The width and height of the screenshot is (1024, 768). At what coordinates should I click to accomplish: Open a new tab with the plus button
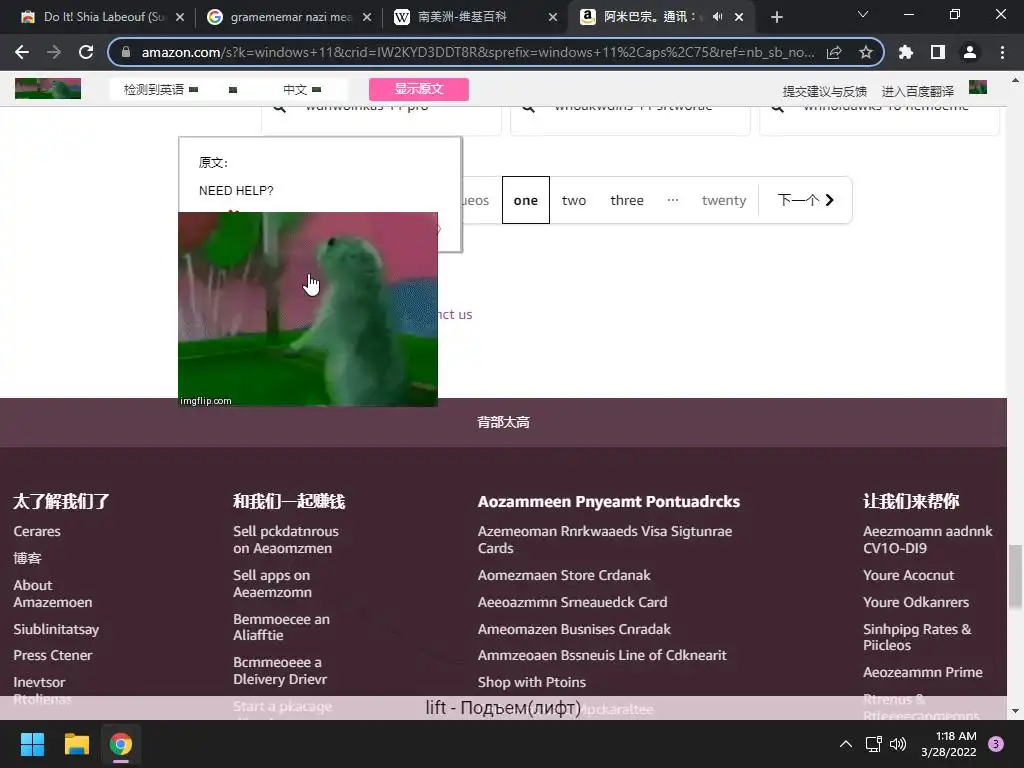pos(776,17)
